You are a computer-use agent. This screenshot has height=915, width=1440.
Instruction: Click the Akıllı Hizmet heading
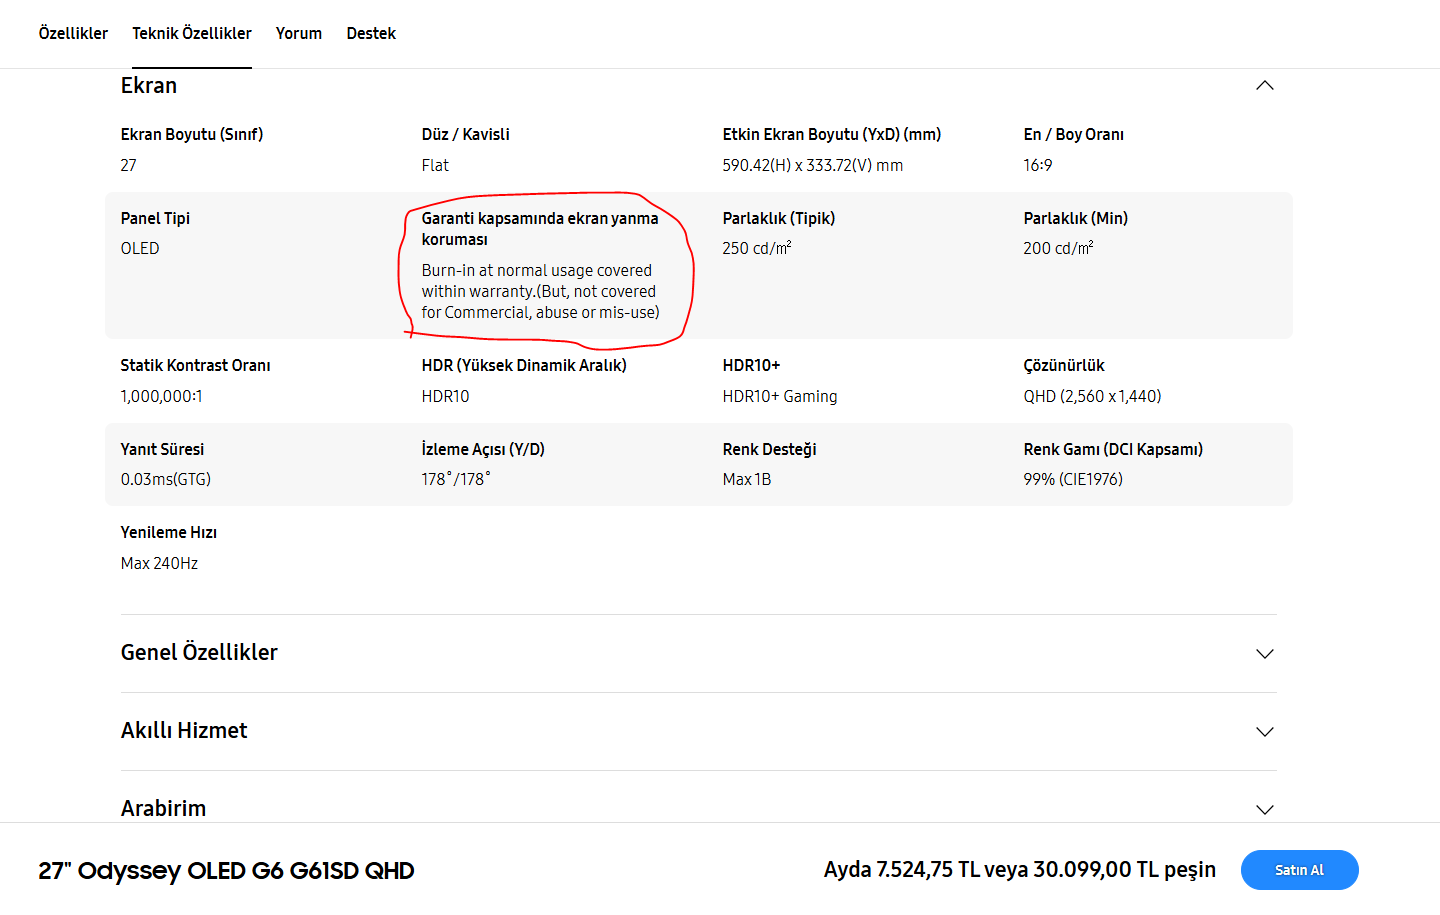pyautogui.click(x=184, y=730)
